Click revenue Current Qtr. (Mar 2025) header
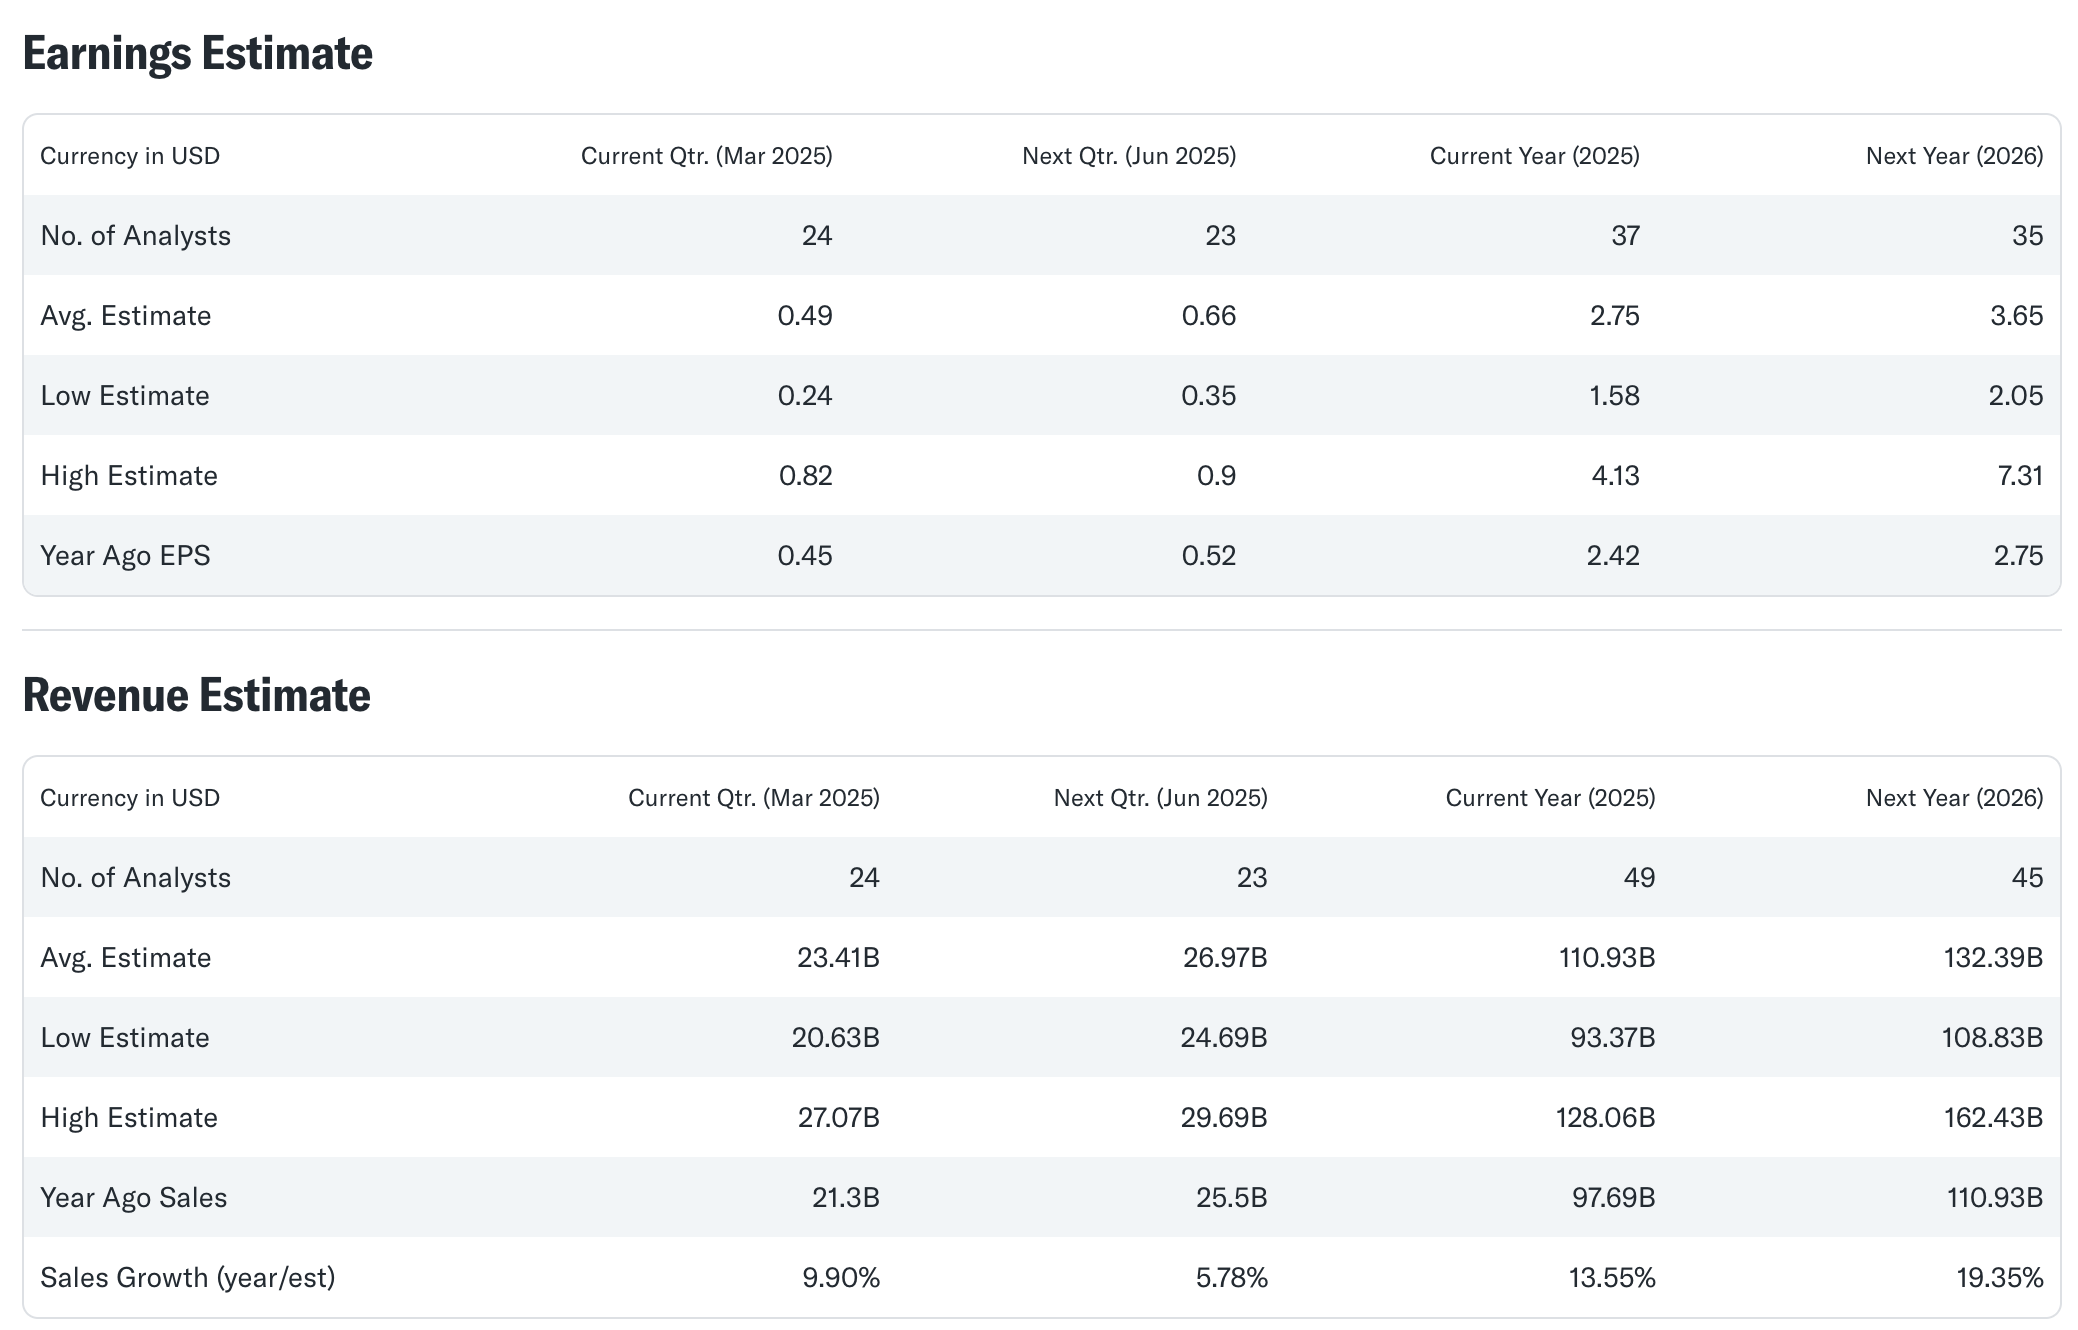The height and width of the screenshot is (1330, 2078). 753,798
